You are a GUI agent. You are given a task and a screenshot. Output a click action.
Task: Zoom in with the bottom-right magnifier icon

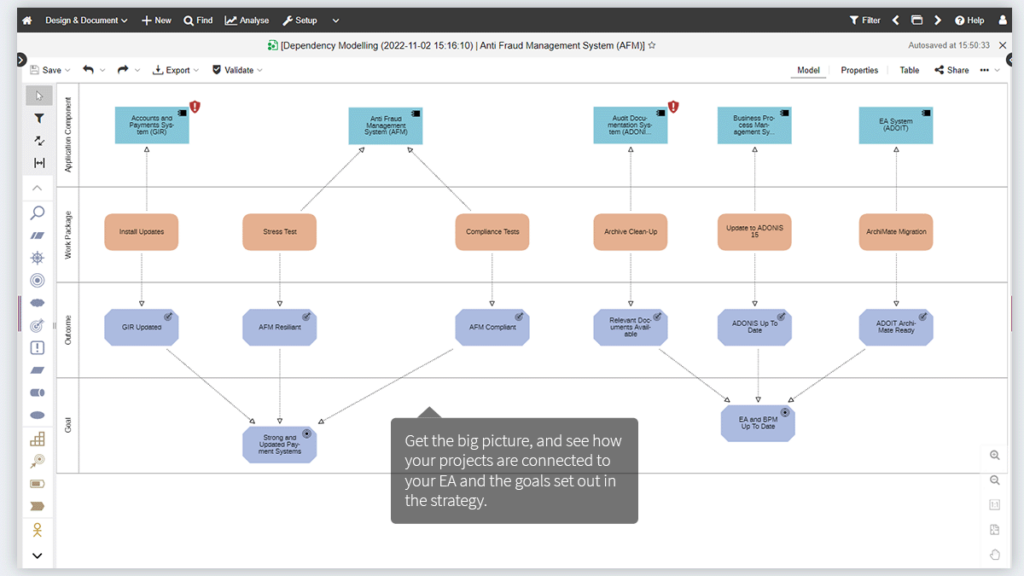pos(995,455)
